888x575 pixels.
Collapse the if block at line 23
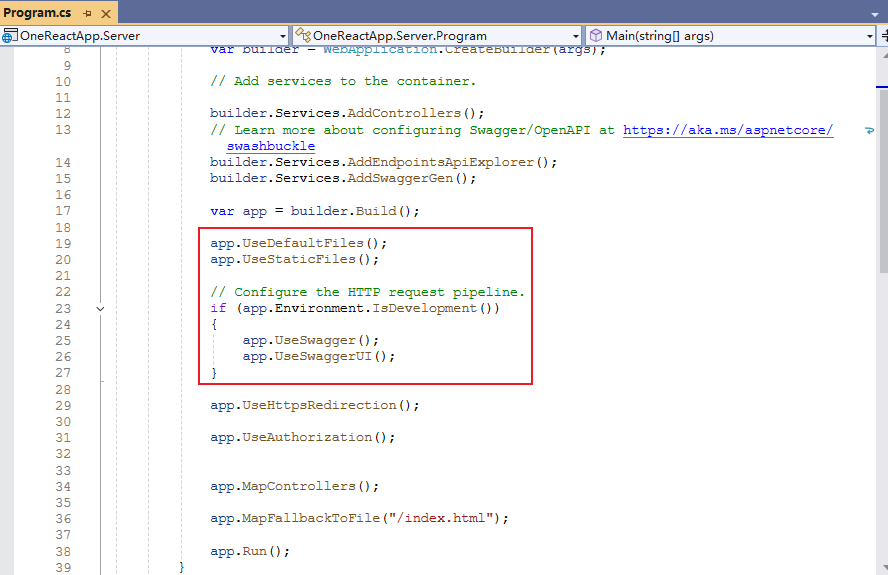100,309
